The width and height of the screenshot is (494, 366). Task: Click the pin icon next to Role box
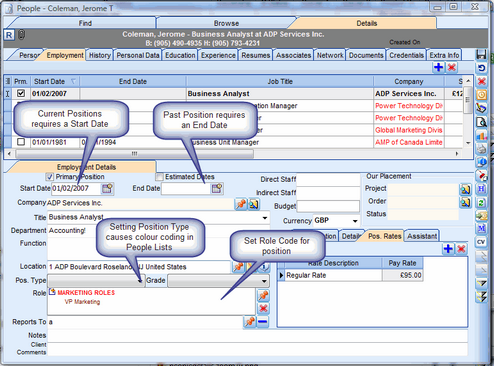click(263, 295)
